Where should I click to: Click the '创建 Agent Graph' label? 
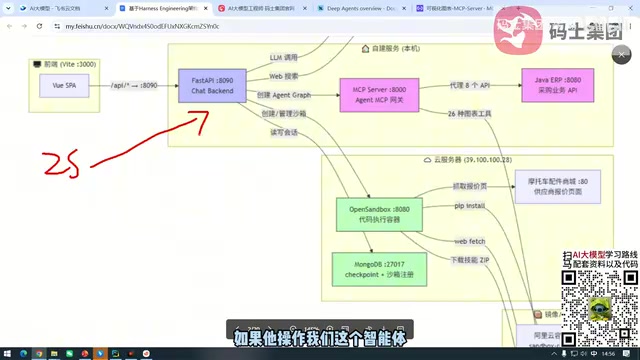pyautogui.click(x=284, y=95)
